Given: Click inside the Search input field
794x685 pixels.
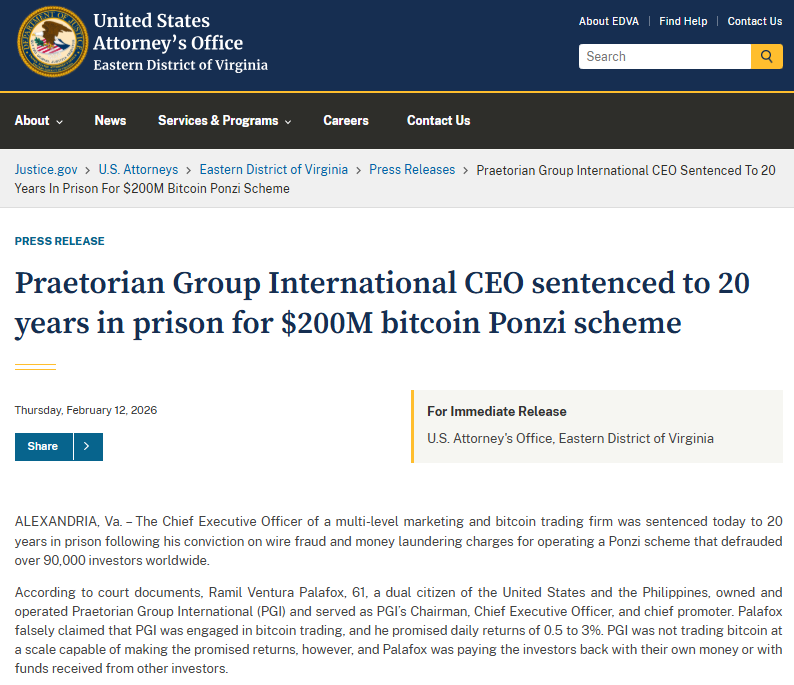Looking at the screenshot, I should coord(664,56).
